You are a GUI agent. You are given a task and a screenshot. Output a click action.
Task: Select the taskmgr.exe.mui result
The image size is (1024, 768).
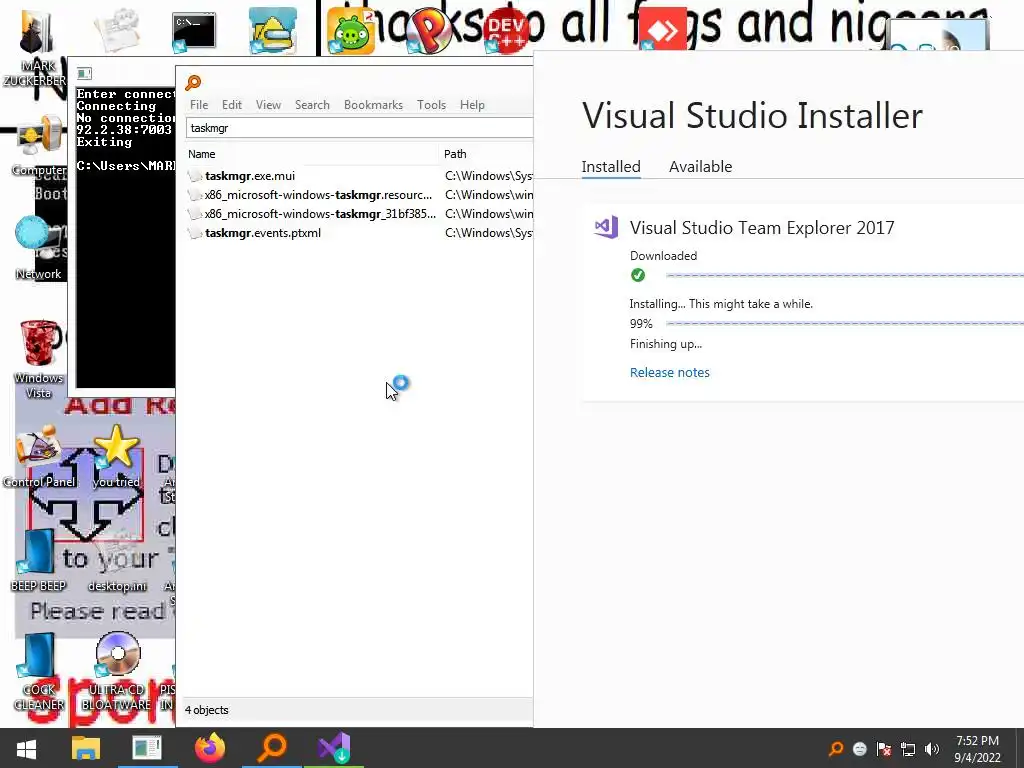(359, 176)
